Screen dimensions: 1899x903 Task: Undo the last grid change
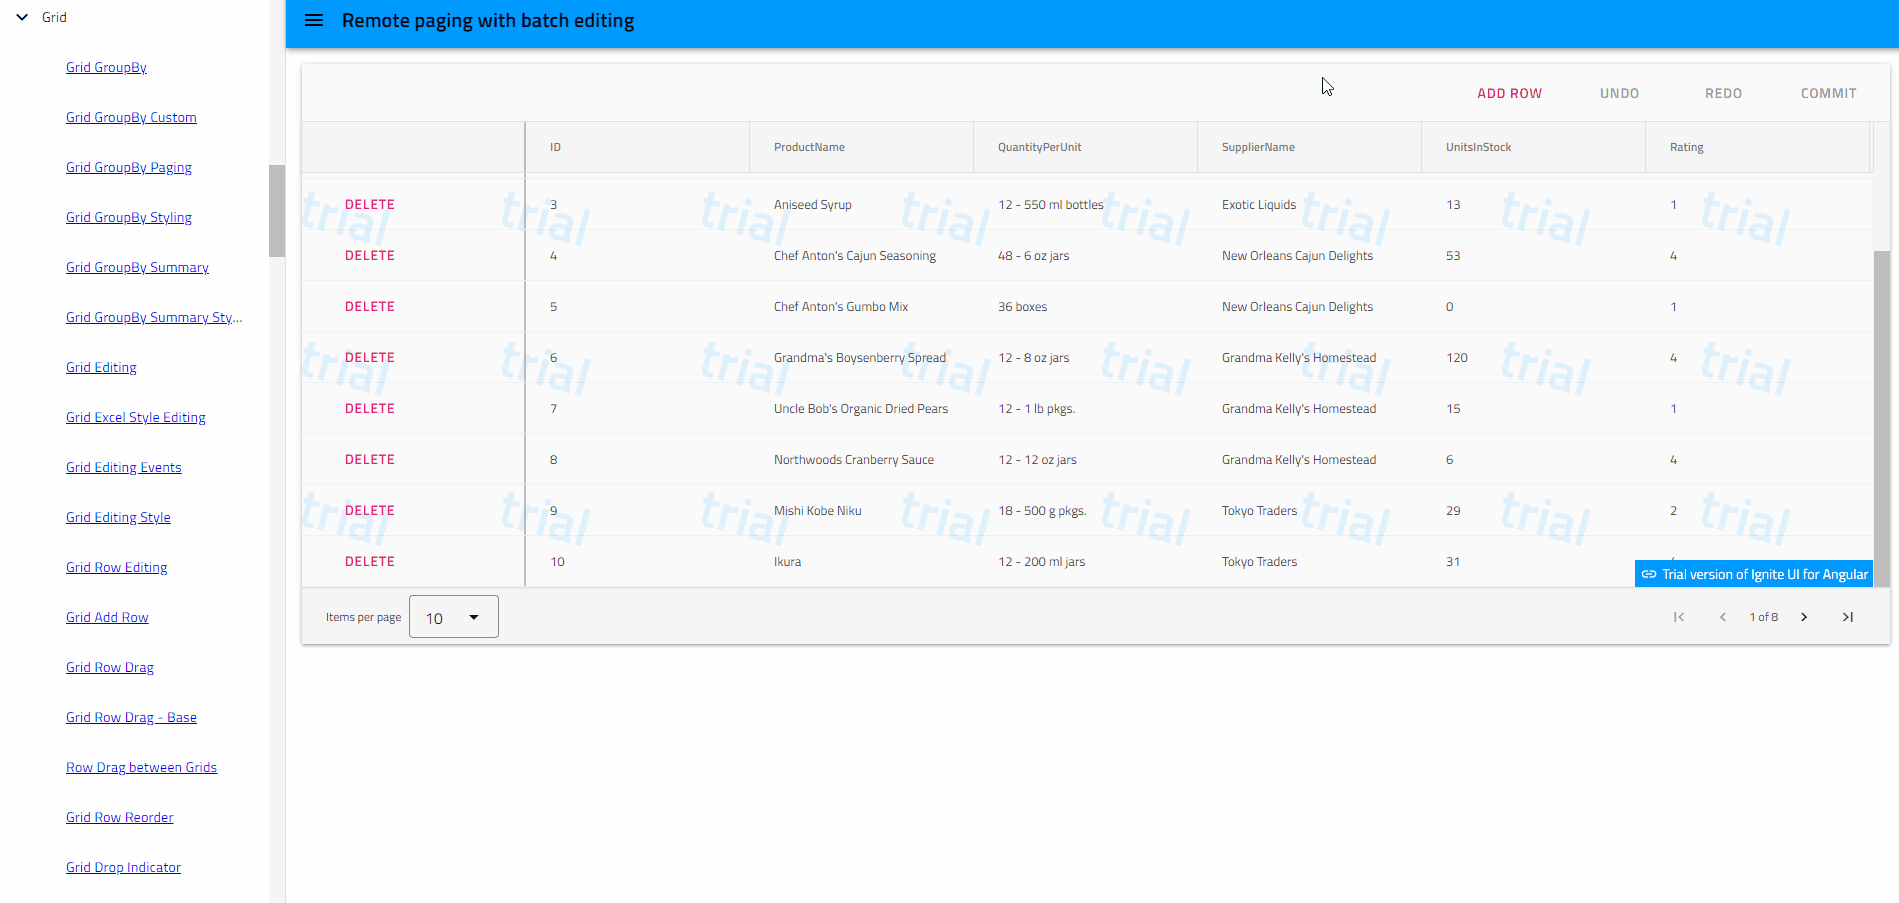(1619, 93)
